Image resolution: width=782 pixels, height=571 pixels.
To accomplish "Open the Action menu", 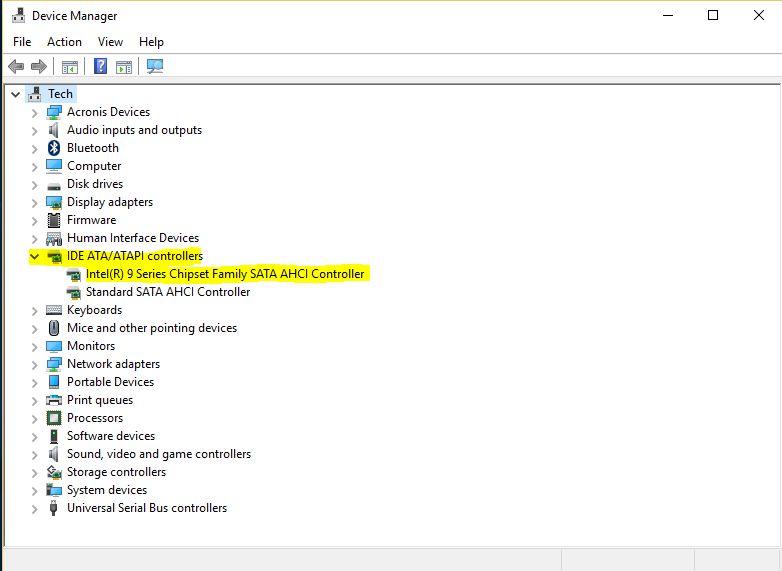I will point(64,42).
